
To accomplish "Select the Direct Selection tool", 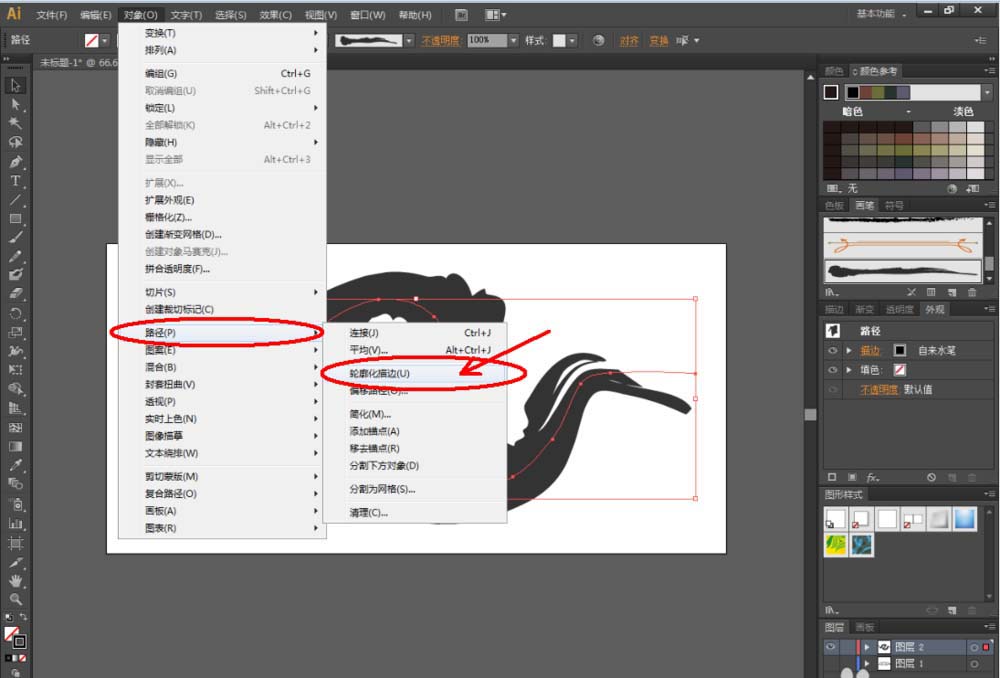I will click(x=16, y=105).
